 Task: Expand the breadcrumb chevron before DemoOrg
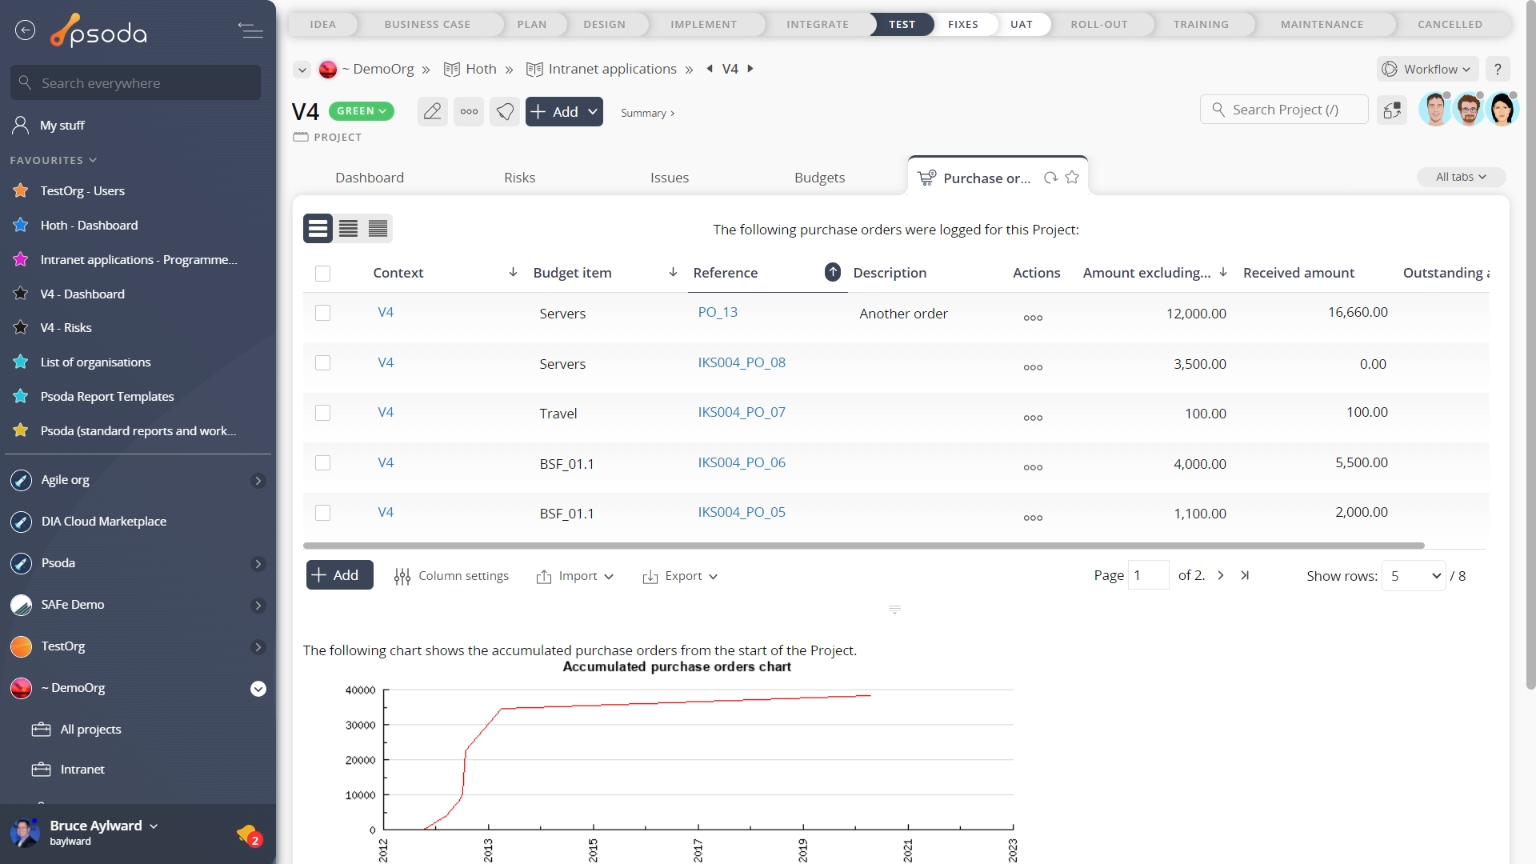click(x=302, y=70)
